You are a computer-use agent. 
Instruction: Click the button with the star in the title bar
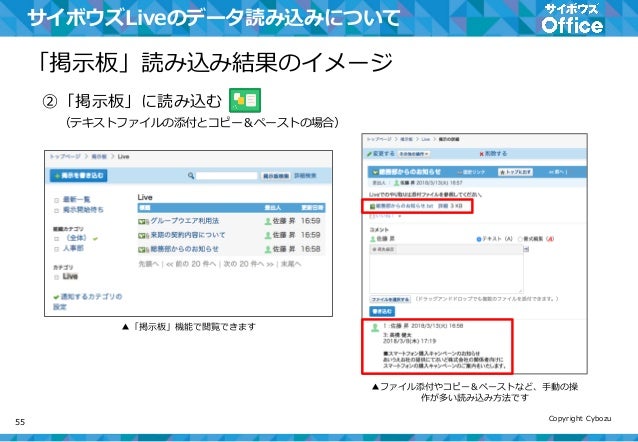(516, 173)
